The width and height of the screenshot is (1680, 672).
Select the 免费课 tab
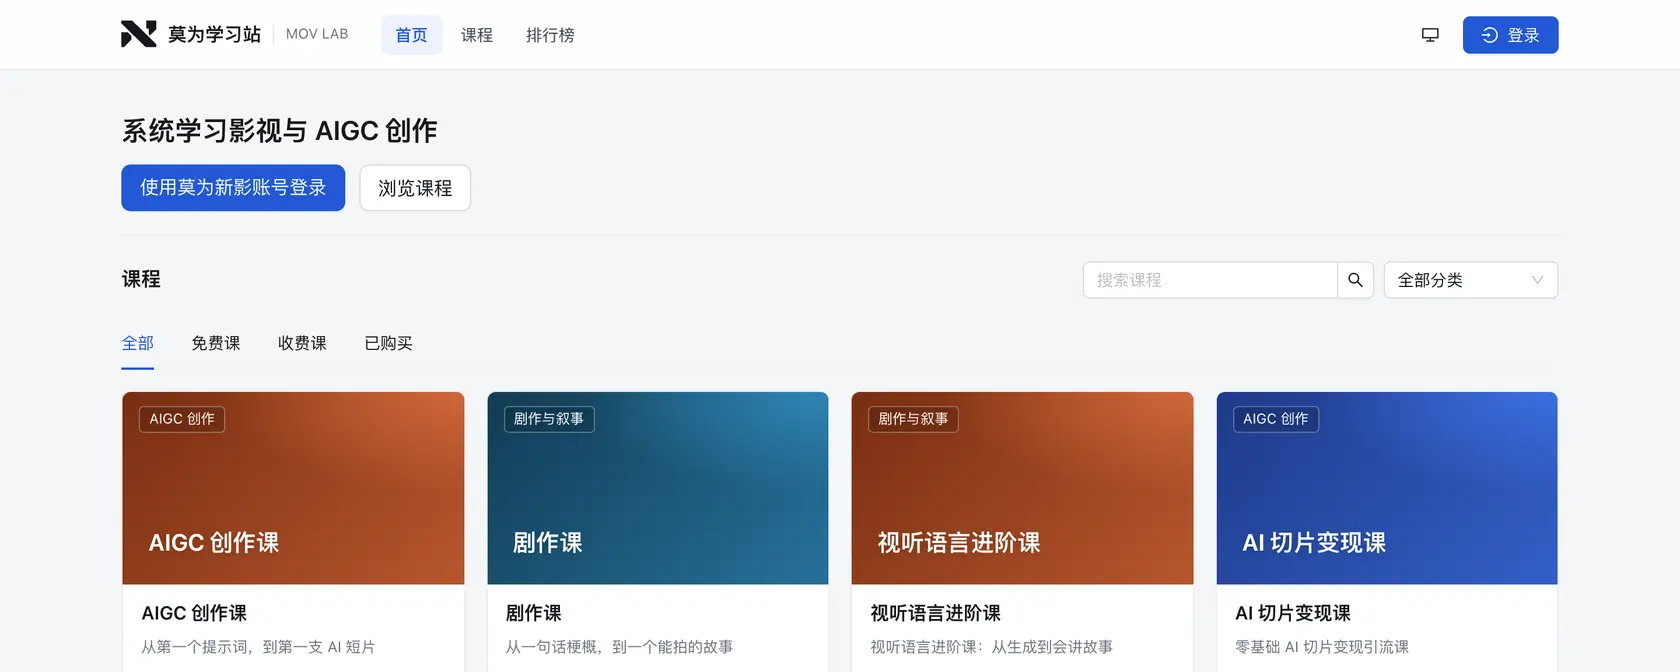216,343
